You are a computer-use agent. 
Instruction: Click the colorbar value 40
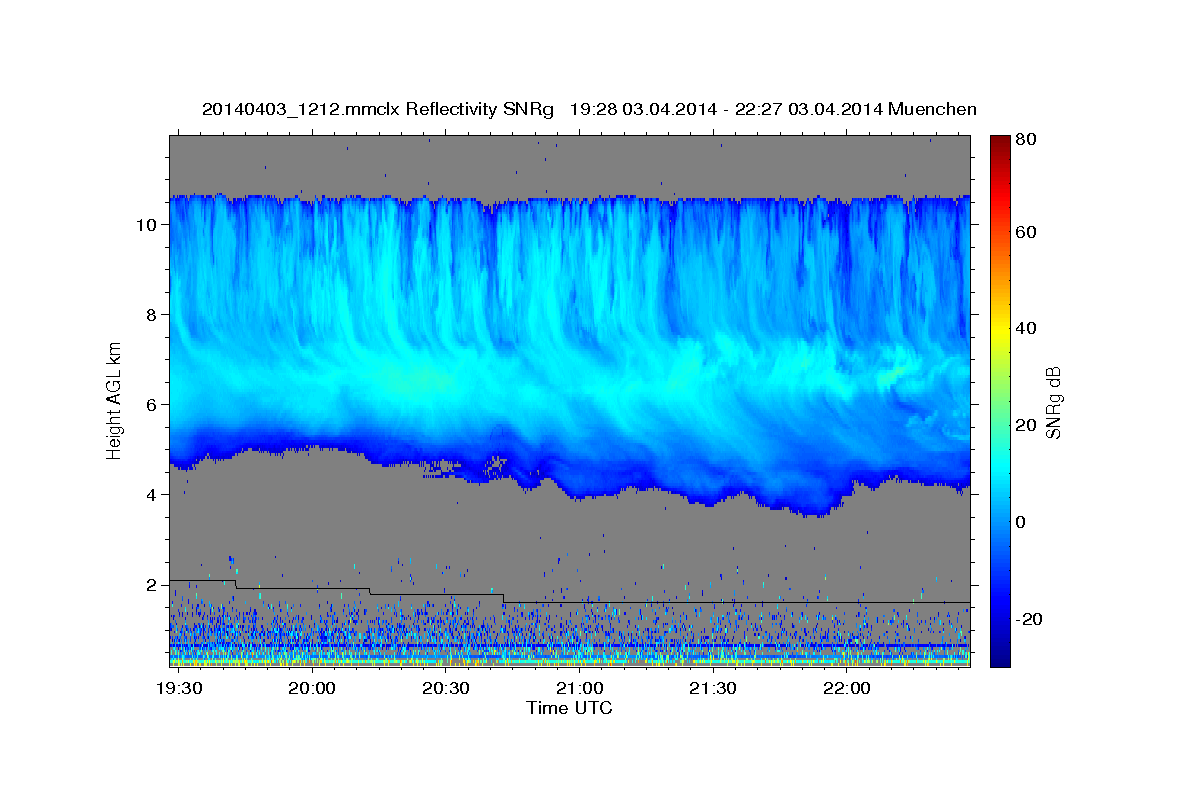click(1024, 329)
